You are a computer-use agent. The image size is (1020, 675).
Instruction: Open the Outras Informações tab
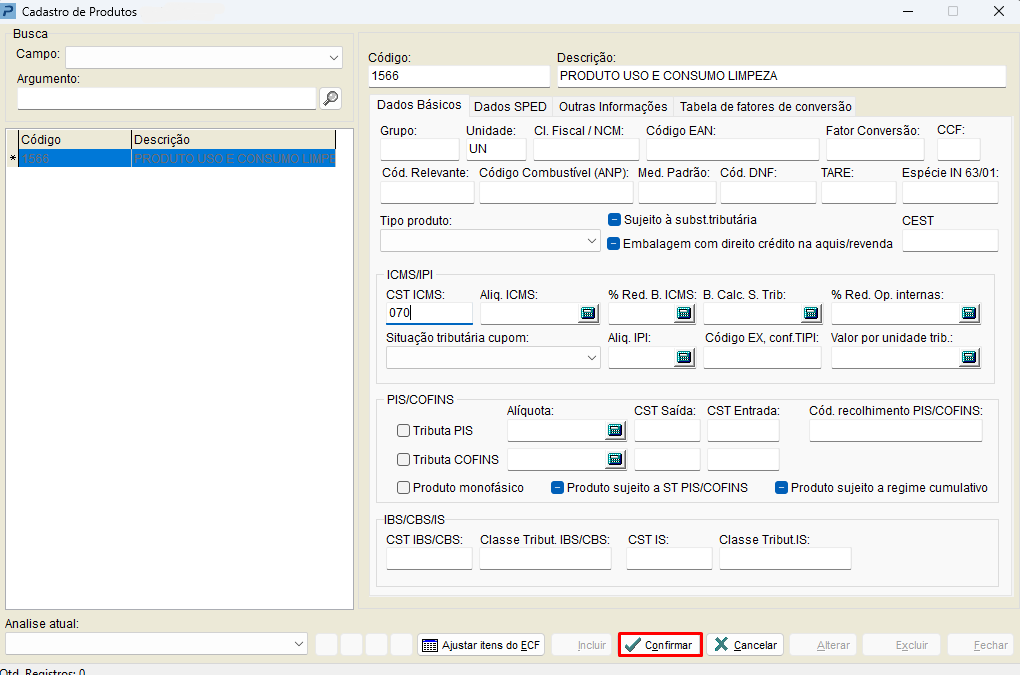coord(612,107)
